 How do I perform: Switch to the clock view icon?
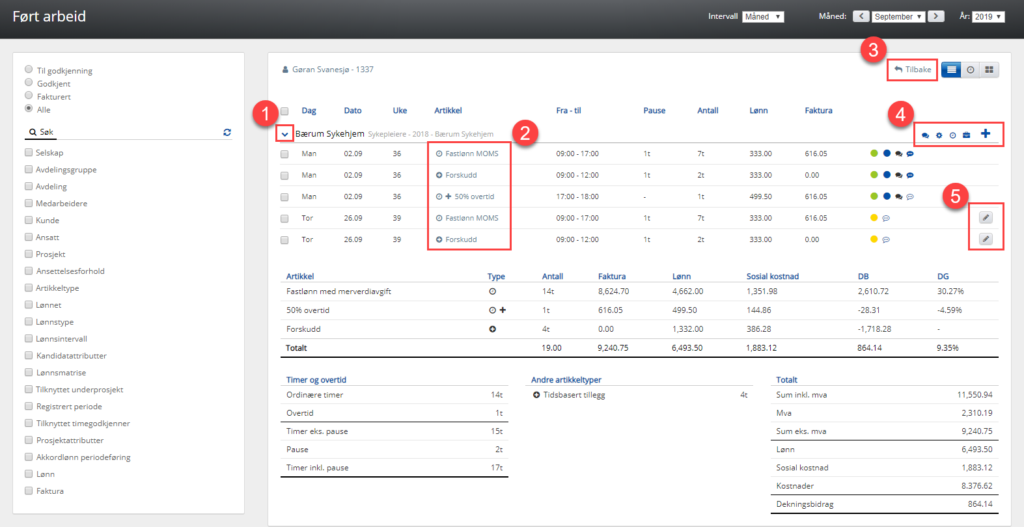pyautogui.click(x=970, y=70)
